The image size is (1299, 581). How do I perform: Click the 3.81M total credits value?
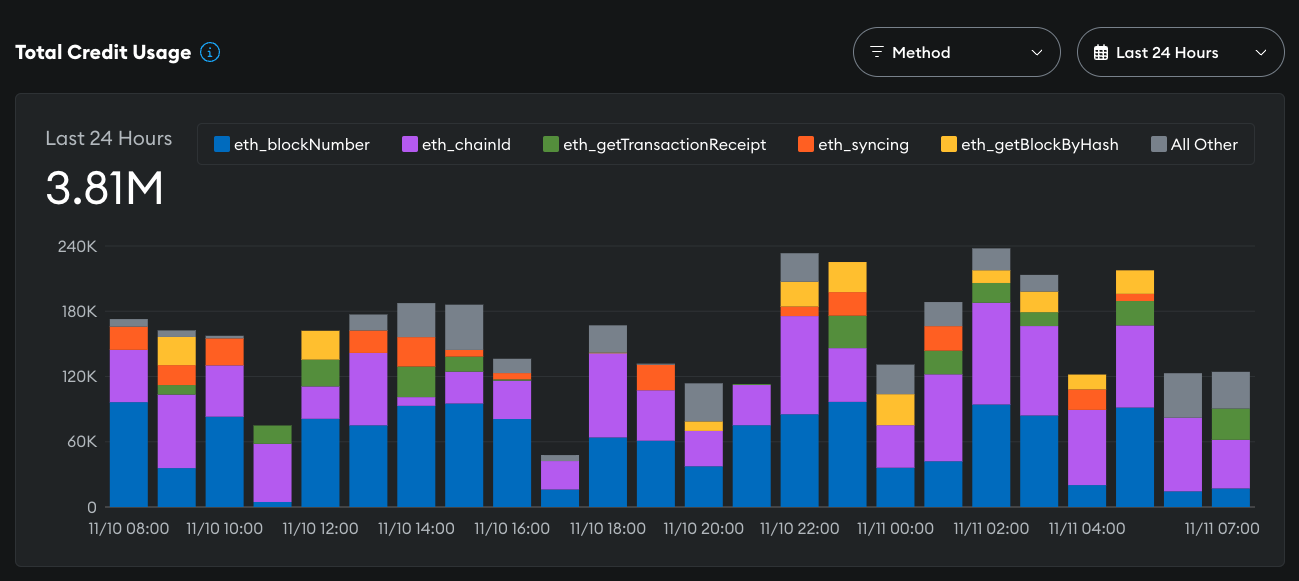click(104, 189)
